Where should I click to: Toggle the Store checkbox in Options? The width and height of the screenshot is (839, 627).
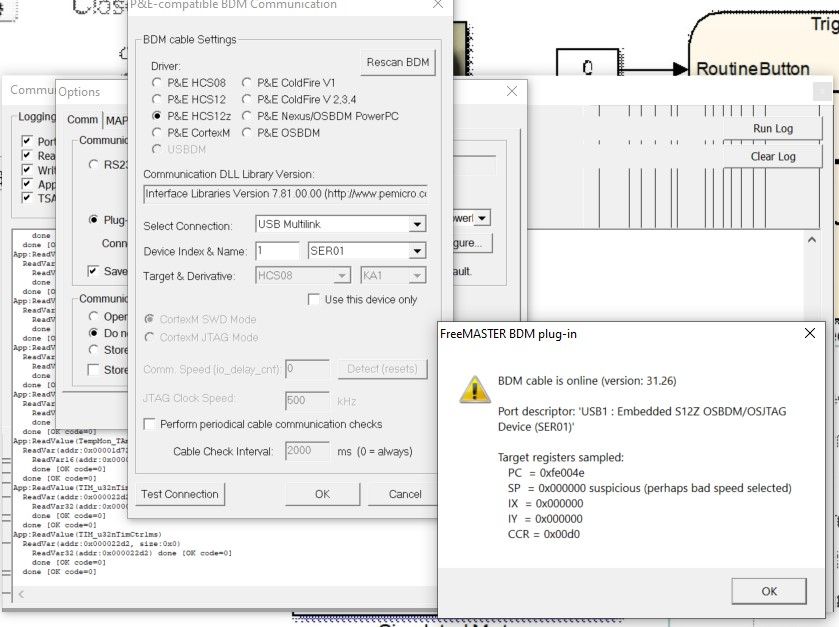coord(93,370)
